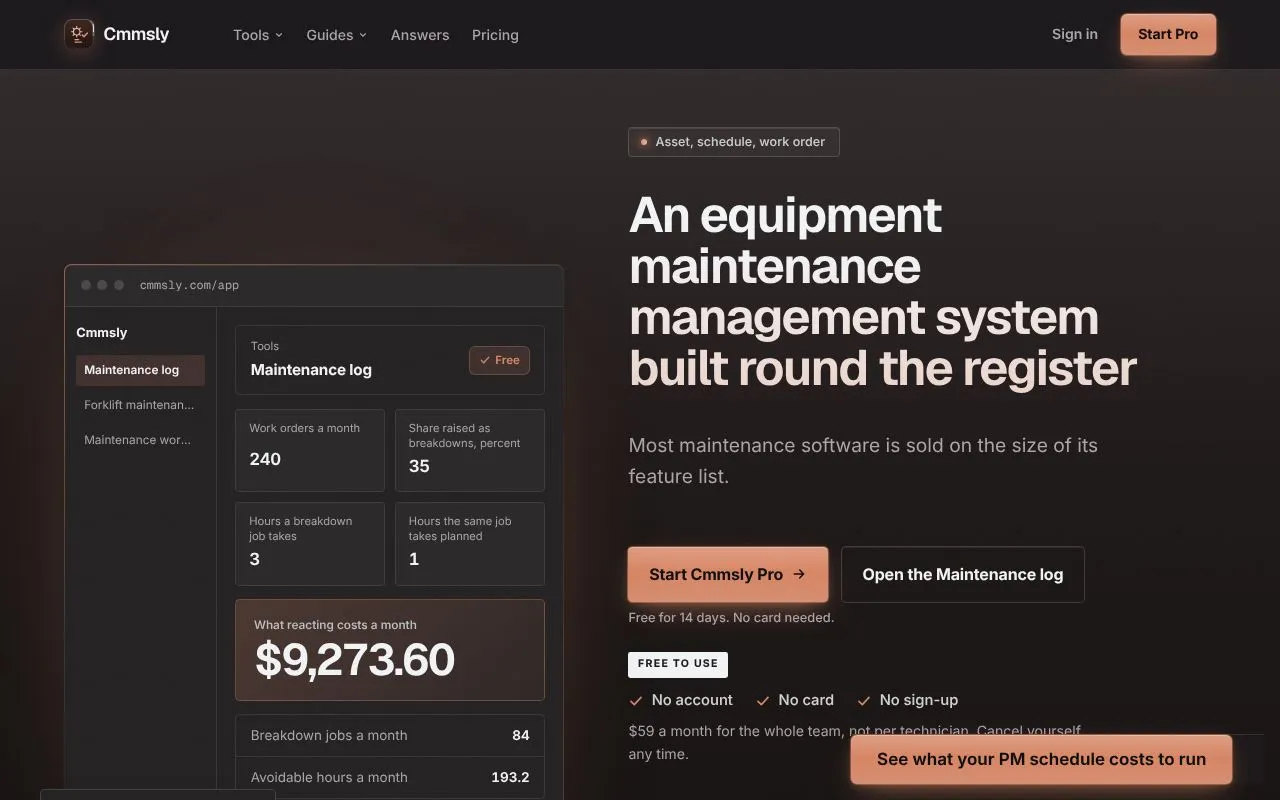Viewport: 1280px width, 800px height.
Task: Click the Breakdown jobs a month row
Action: pos(390,735)
